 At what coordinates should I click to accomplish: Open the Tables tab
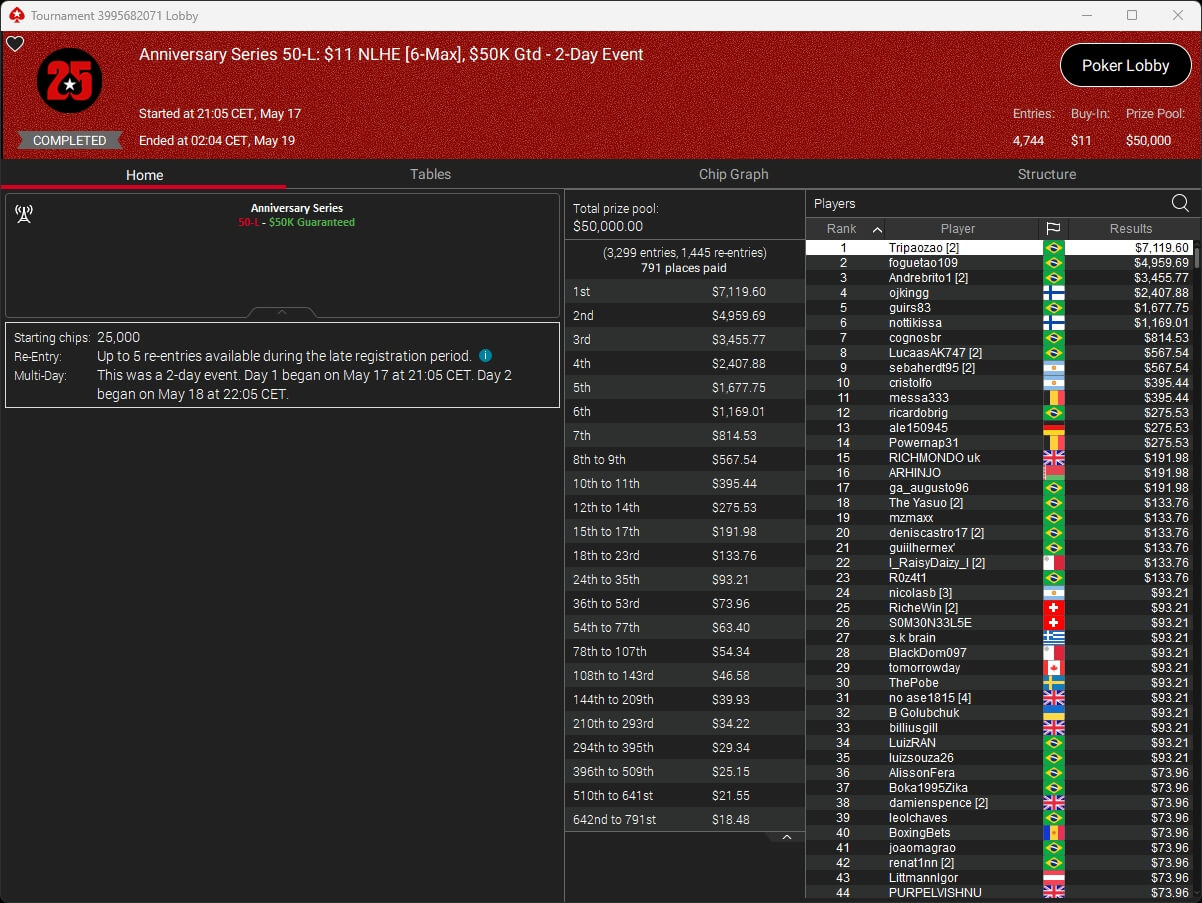coord(430,174)
